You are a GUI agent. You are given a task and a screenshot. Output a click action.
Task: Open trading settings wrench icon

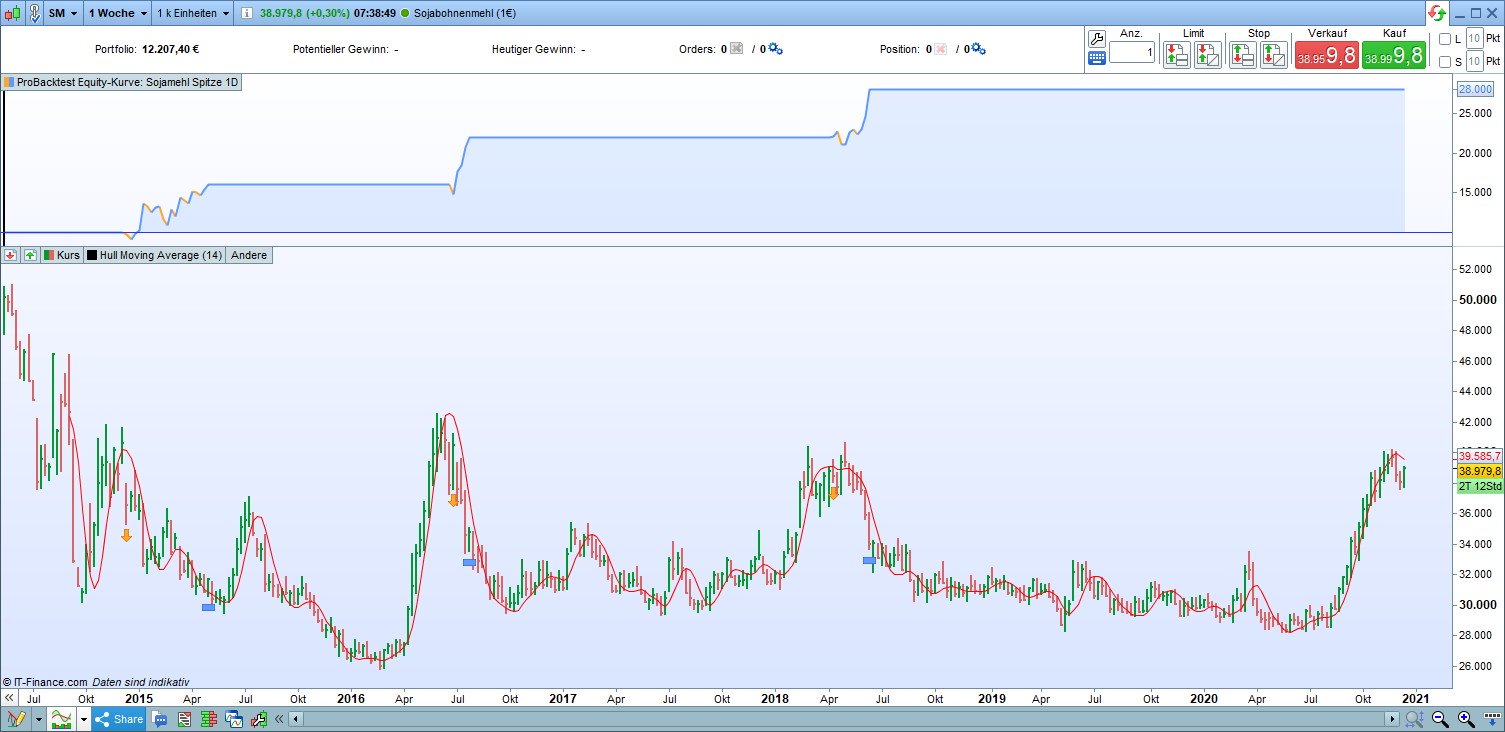pos(1096,38)
